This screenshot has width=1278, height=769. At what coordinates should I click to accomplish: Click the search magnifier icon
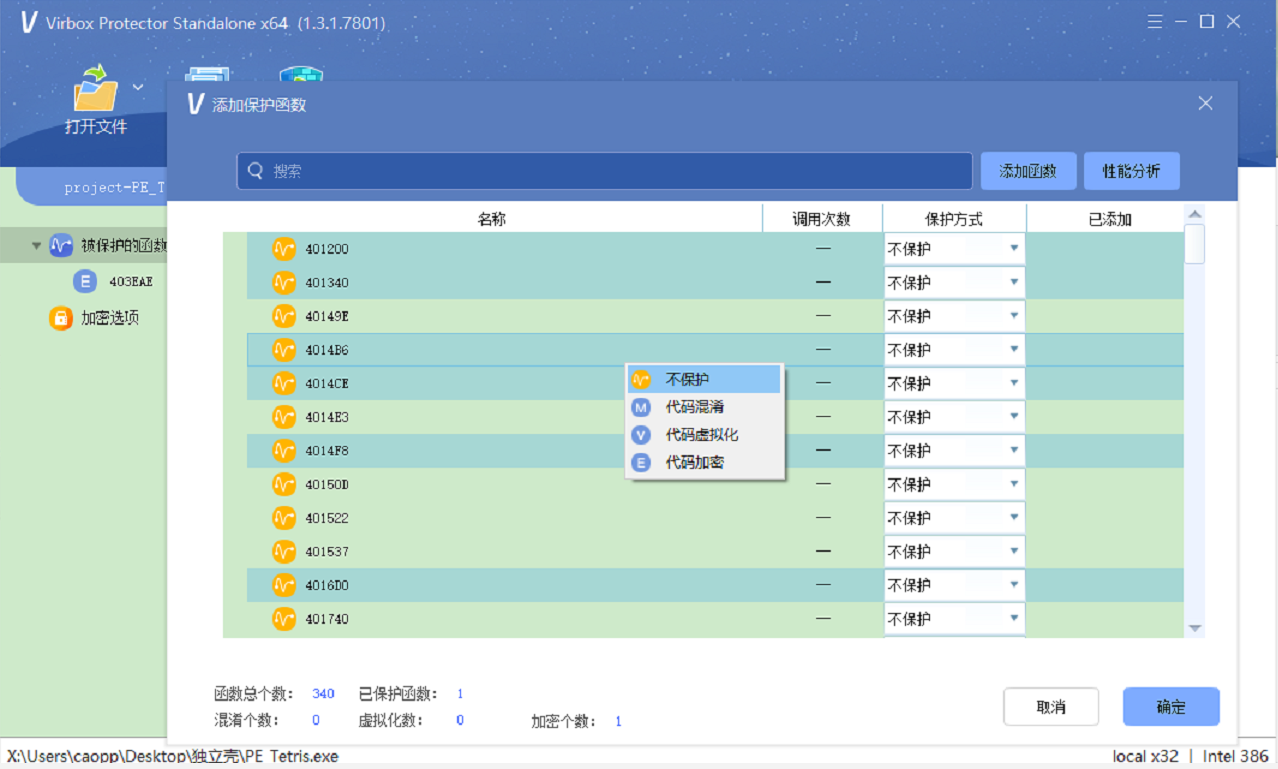tap(256, 171)
